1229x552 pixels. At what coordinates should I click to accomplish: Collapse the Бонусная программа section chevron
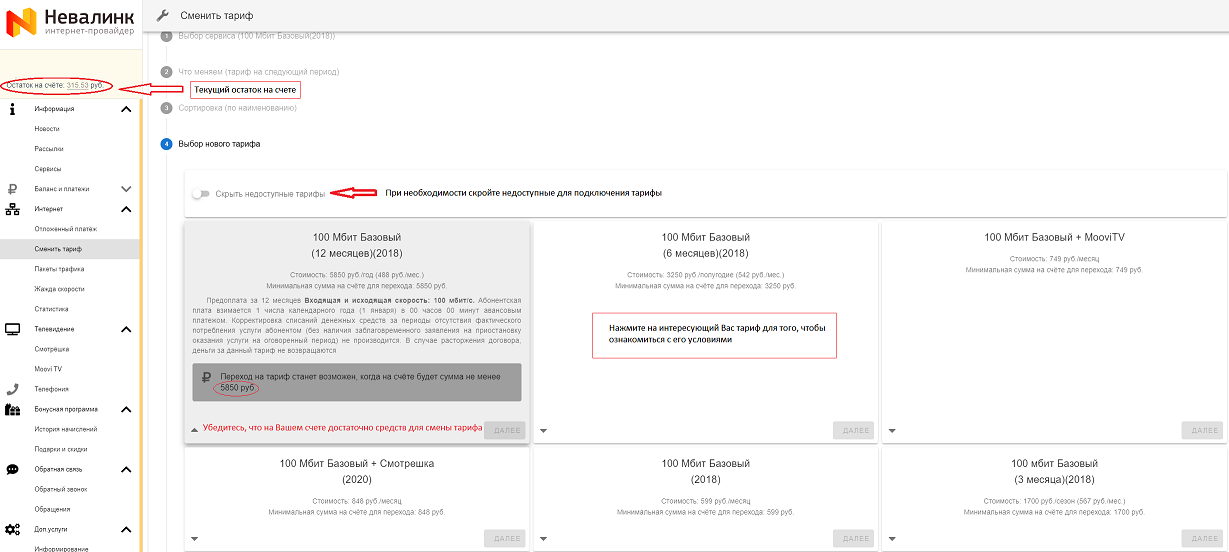tap(126, 409)
